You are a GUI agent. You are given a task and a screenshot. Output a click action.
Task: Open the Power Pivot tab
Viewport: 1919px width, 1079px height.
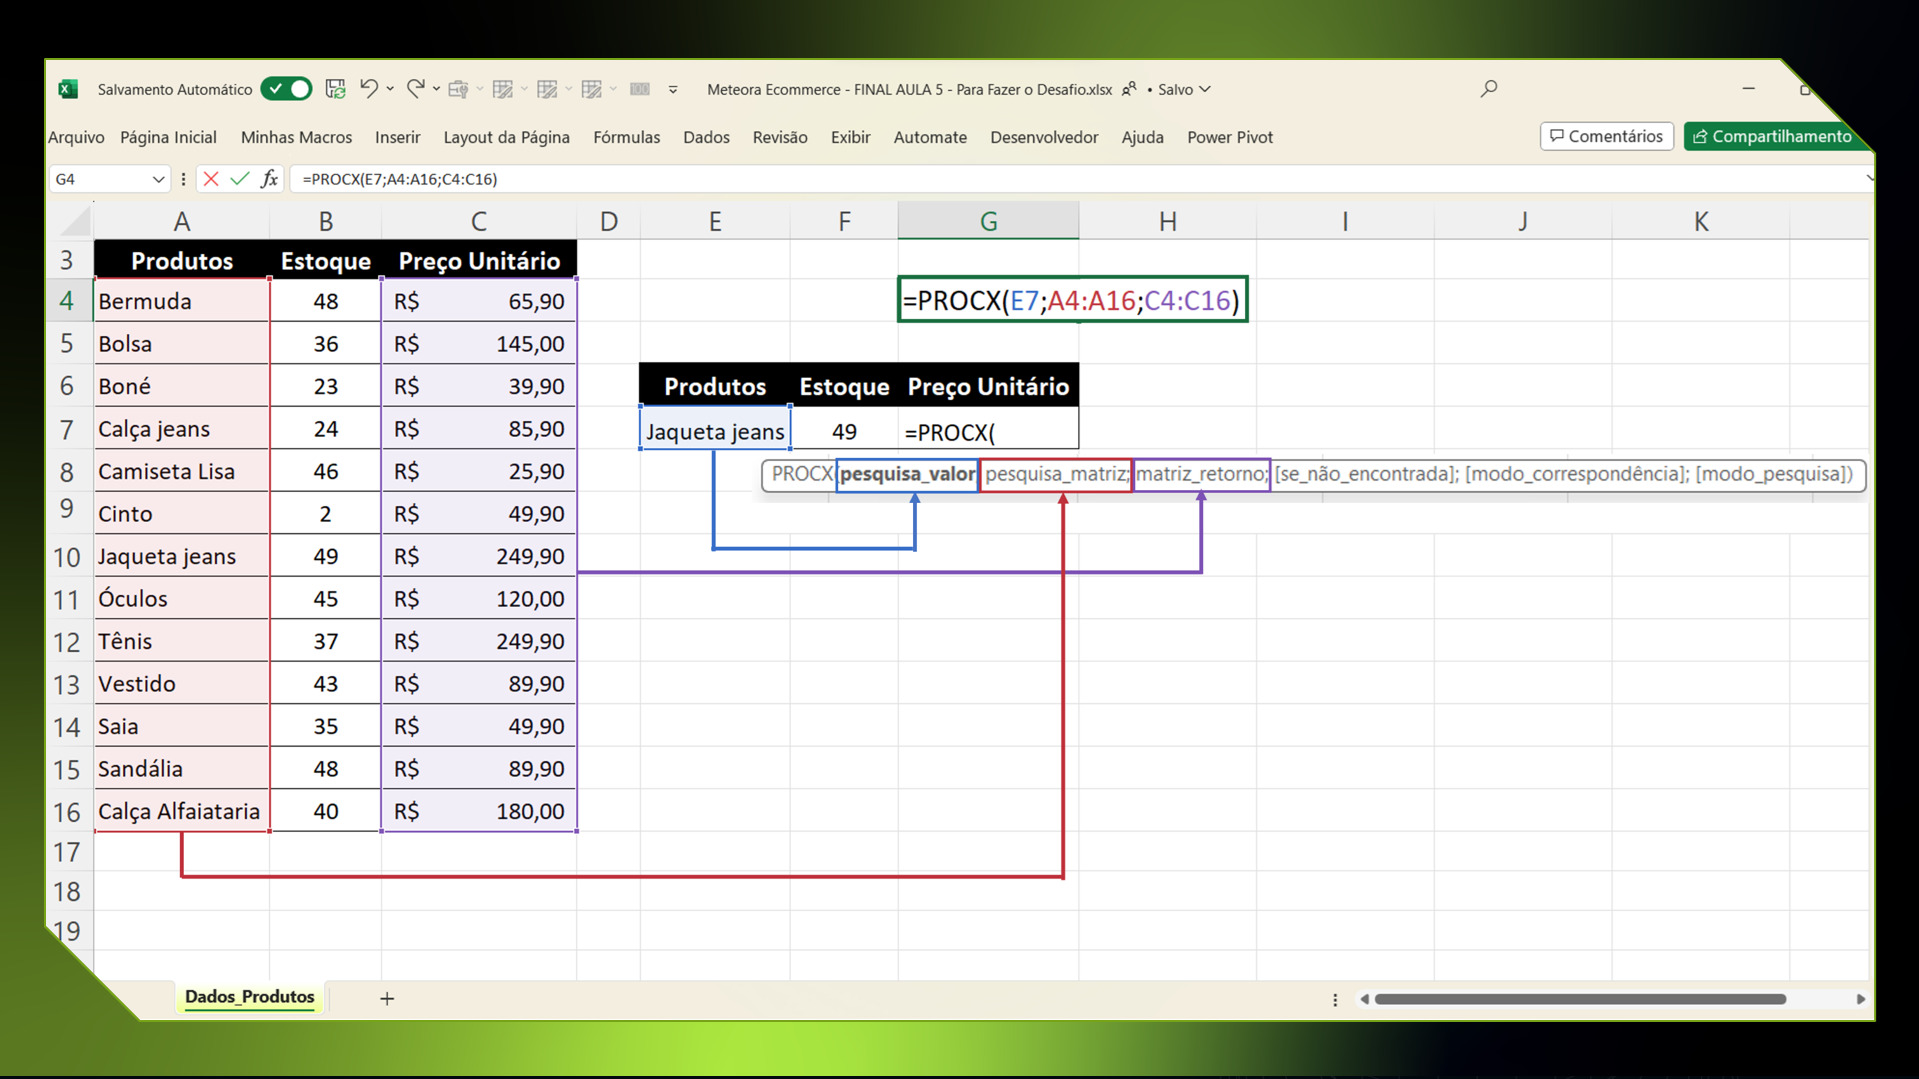click(1230, 137)
